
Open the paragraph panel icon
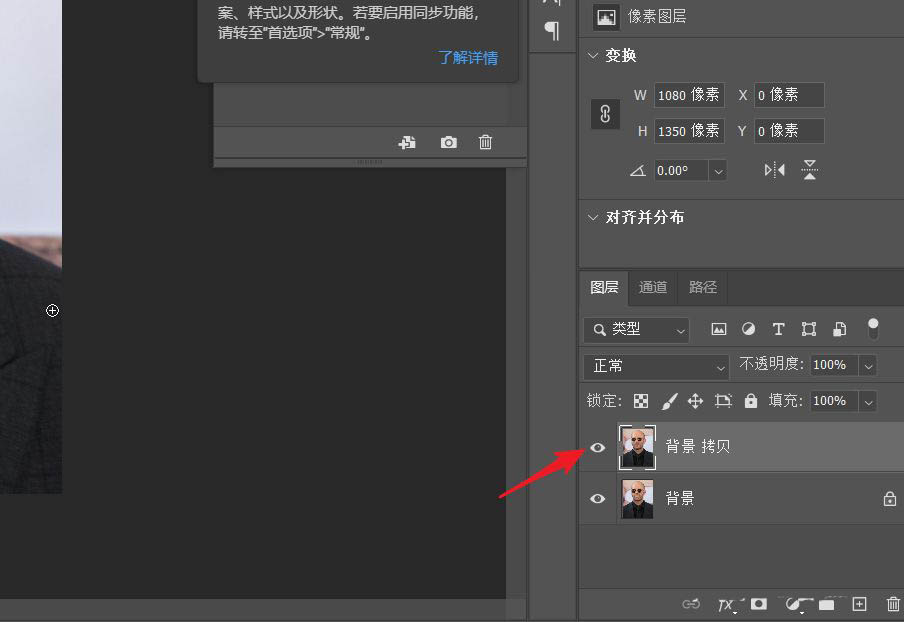[552, 31]
